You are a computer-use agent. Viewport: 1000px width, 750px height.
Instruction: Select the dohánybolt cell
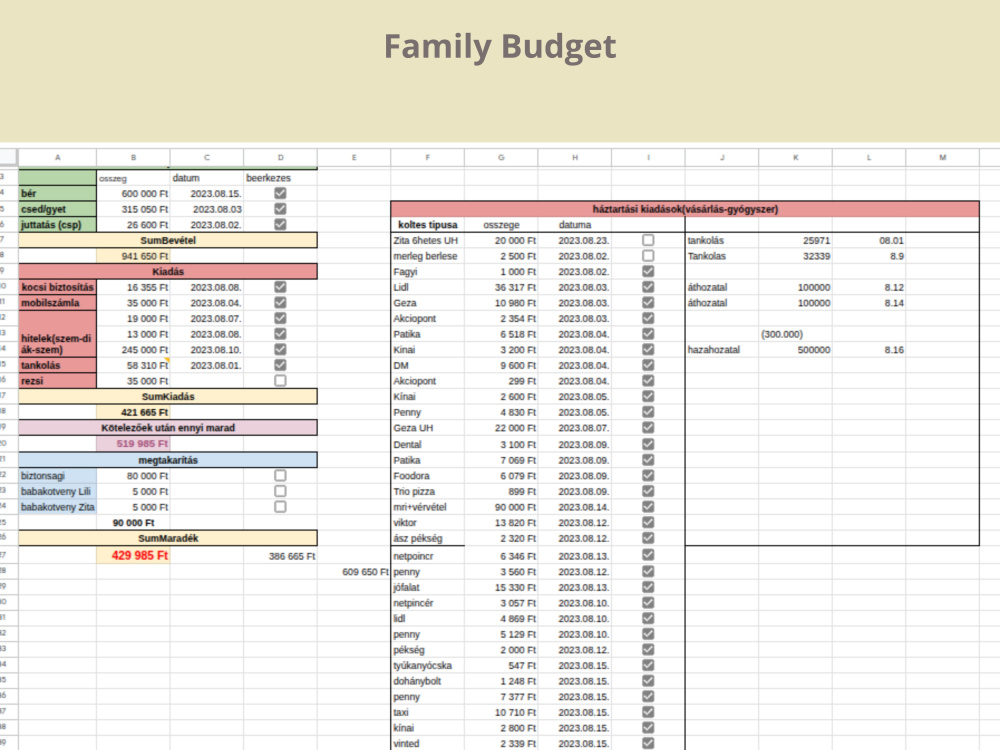click(x=427, y=681)
